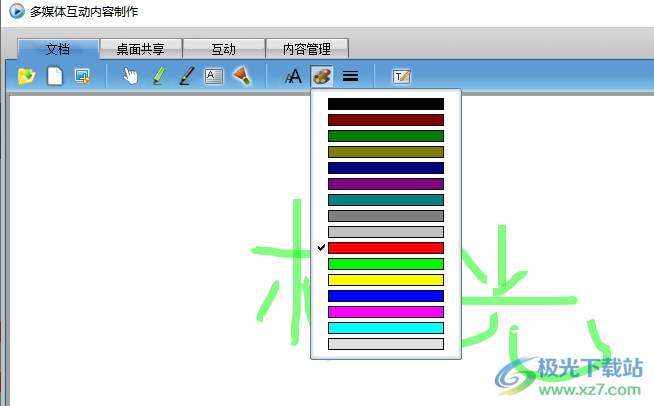654x406 pixels.
Task: Select the black pen tool
Action: [186, 76]
